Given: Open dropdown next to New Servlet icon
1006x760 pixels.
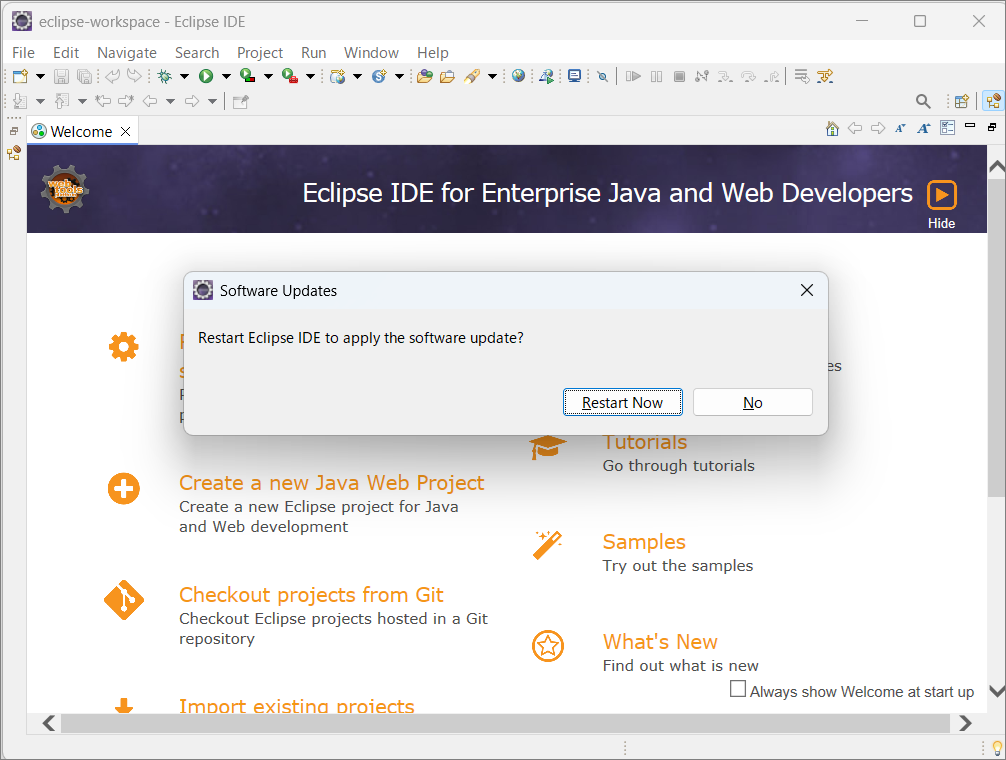Looking at the screenshot, I should click(x=399, y=76).
